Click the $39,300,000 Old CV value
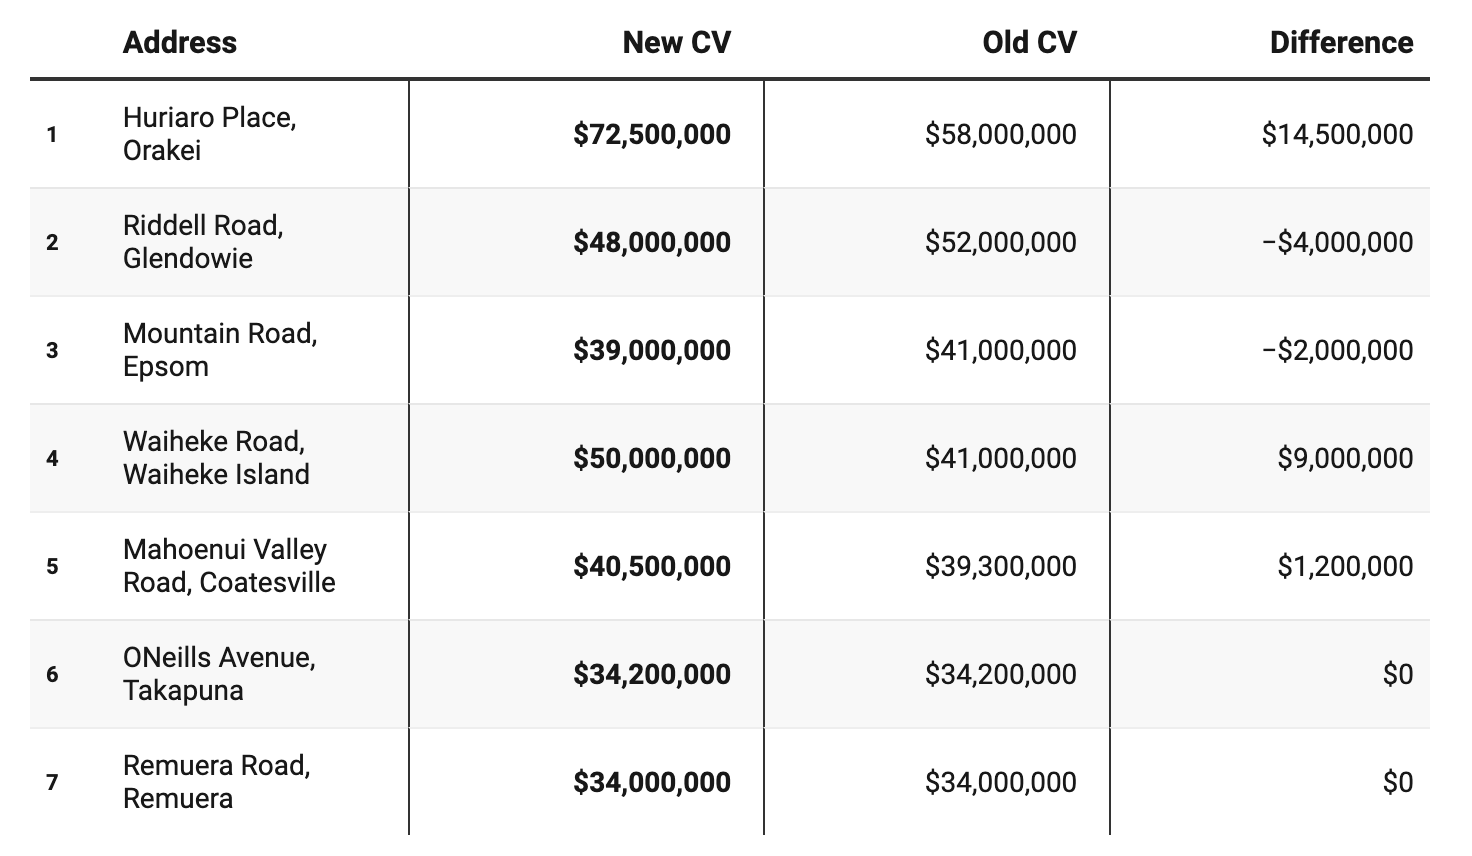1472x856 pixels. [x=1000, y=566]
